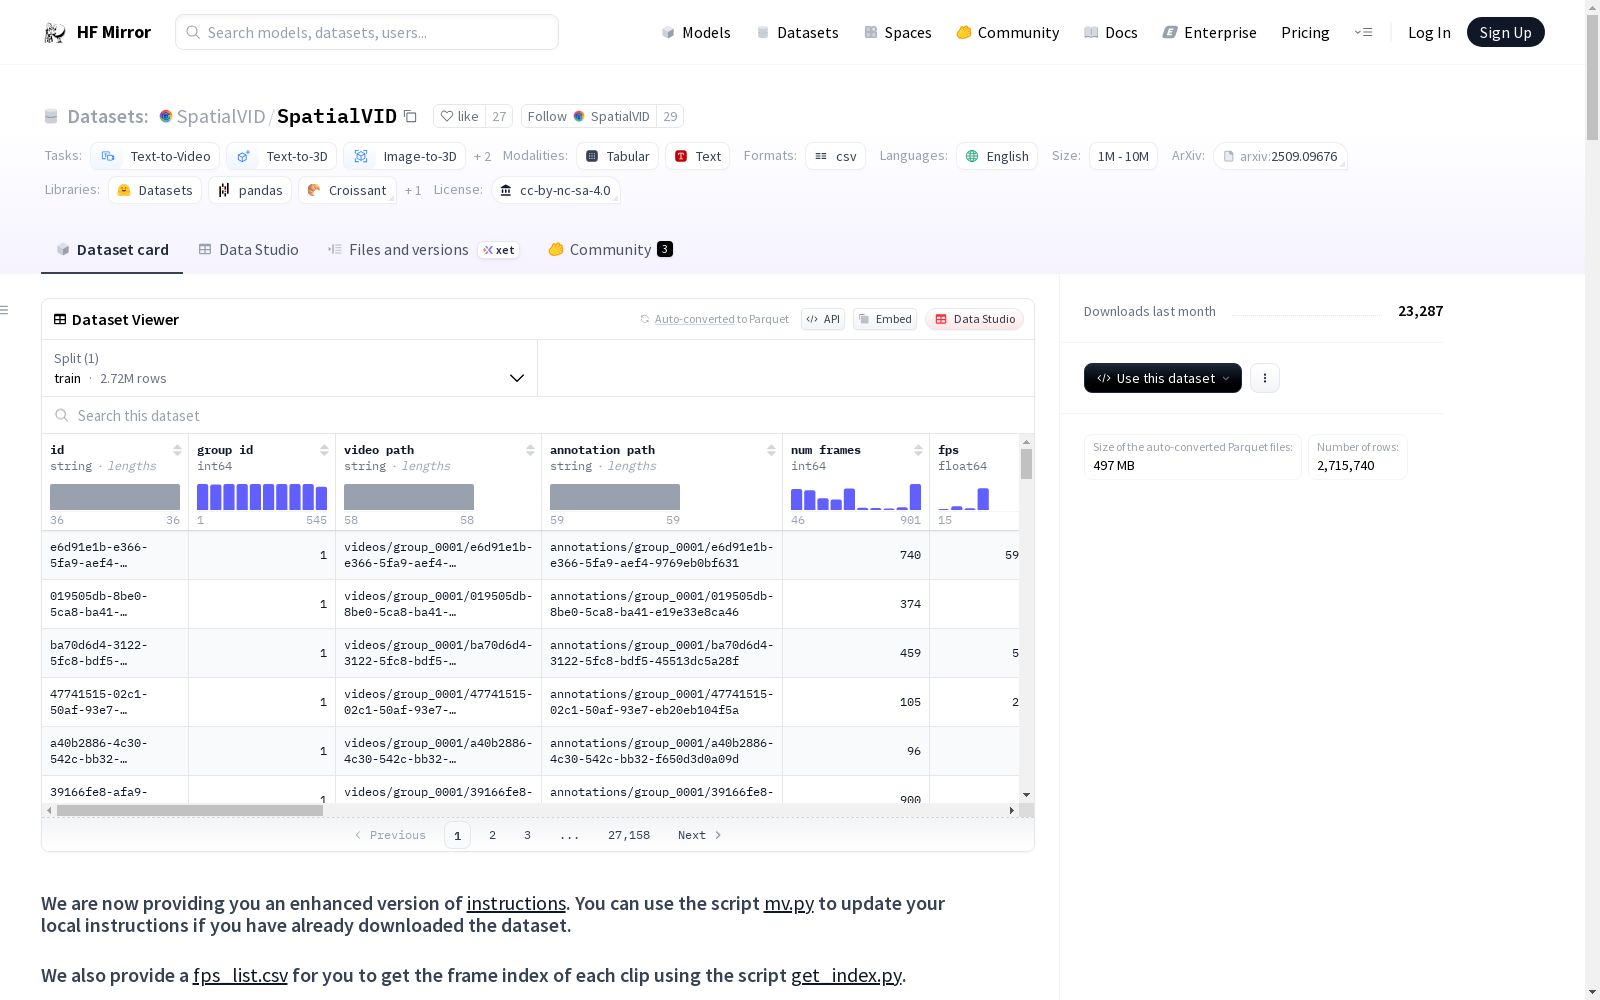Screen dimensions: 1600x1000
Task: Click the left sidebar collapse icon
Action: pyautogui.click(x=5, y=310)
